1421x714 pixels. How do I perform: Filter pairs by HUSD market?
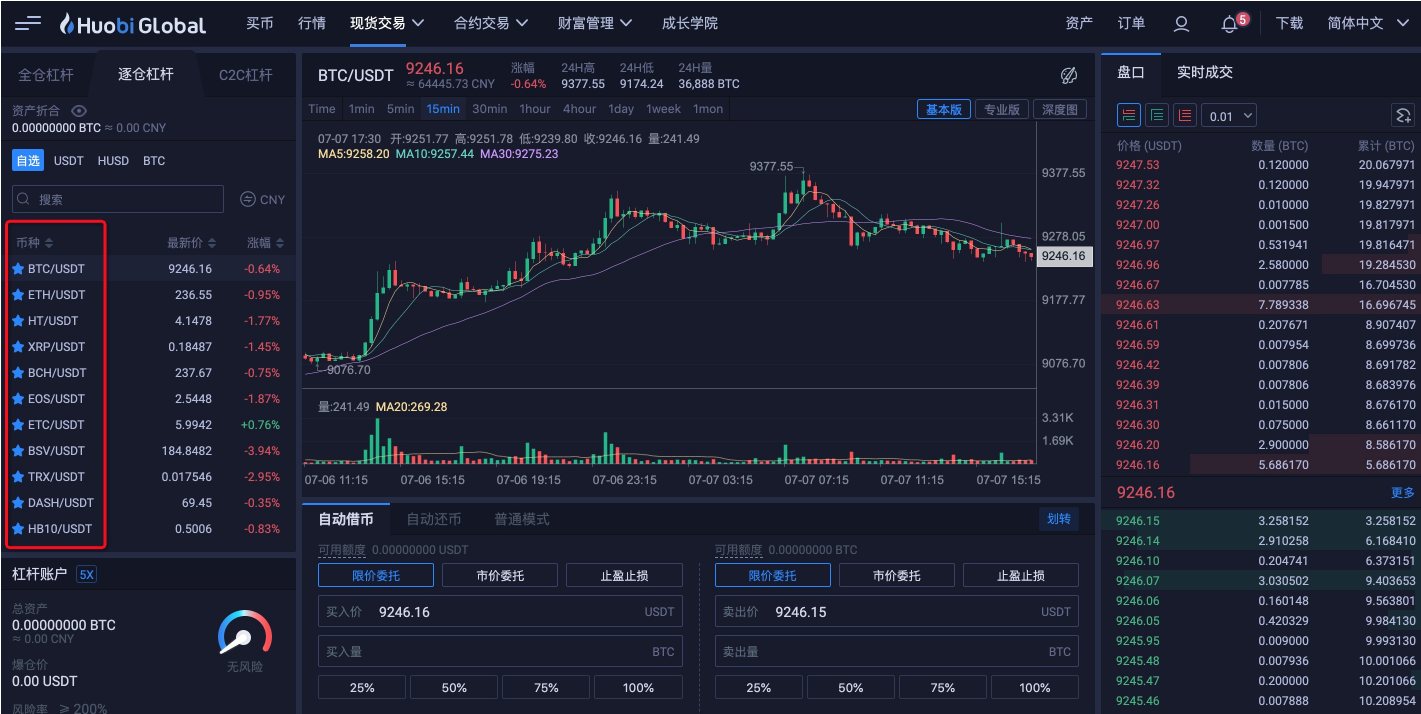point(113,161)
